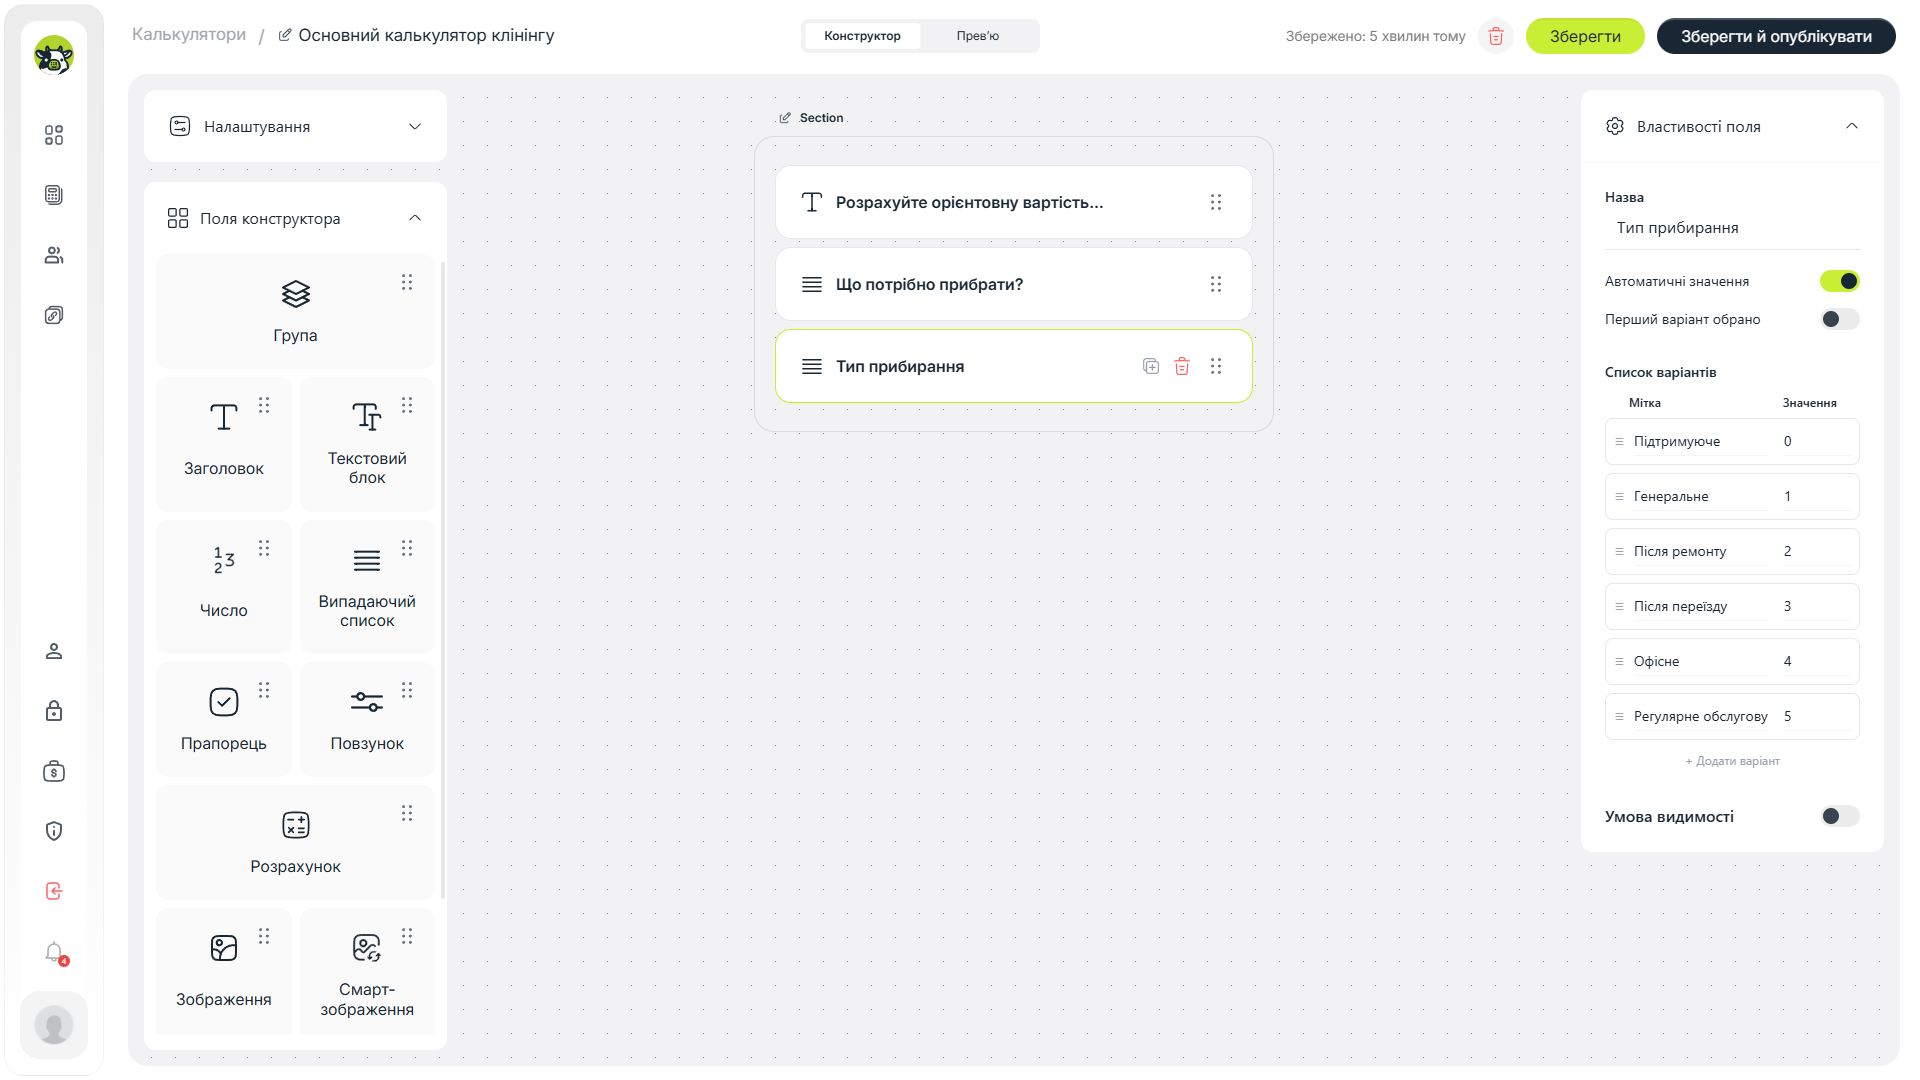Click the Додати варіант link
The width and height of the screenshot is (1920, 1080).
tap(1732, 761)
